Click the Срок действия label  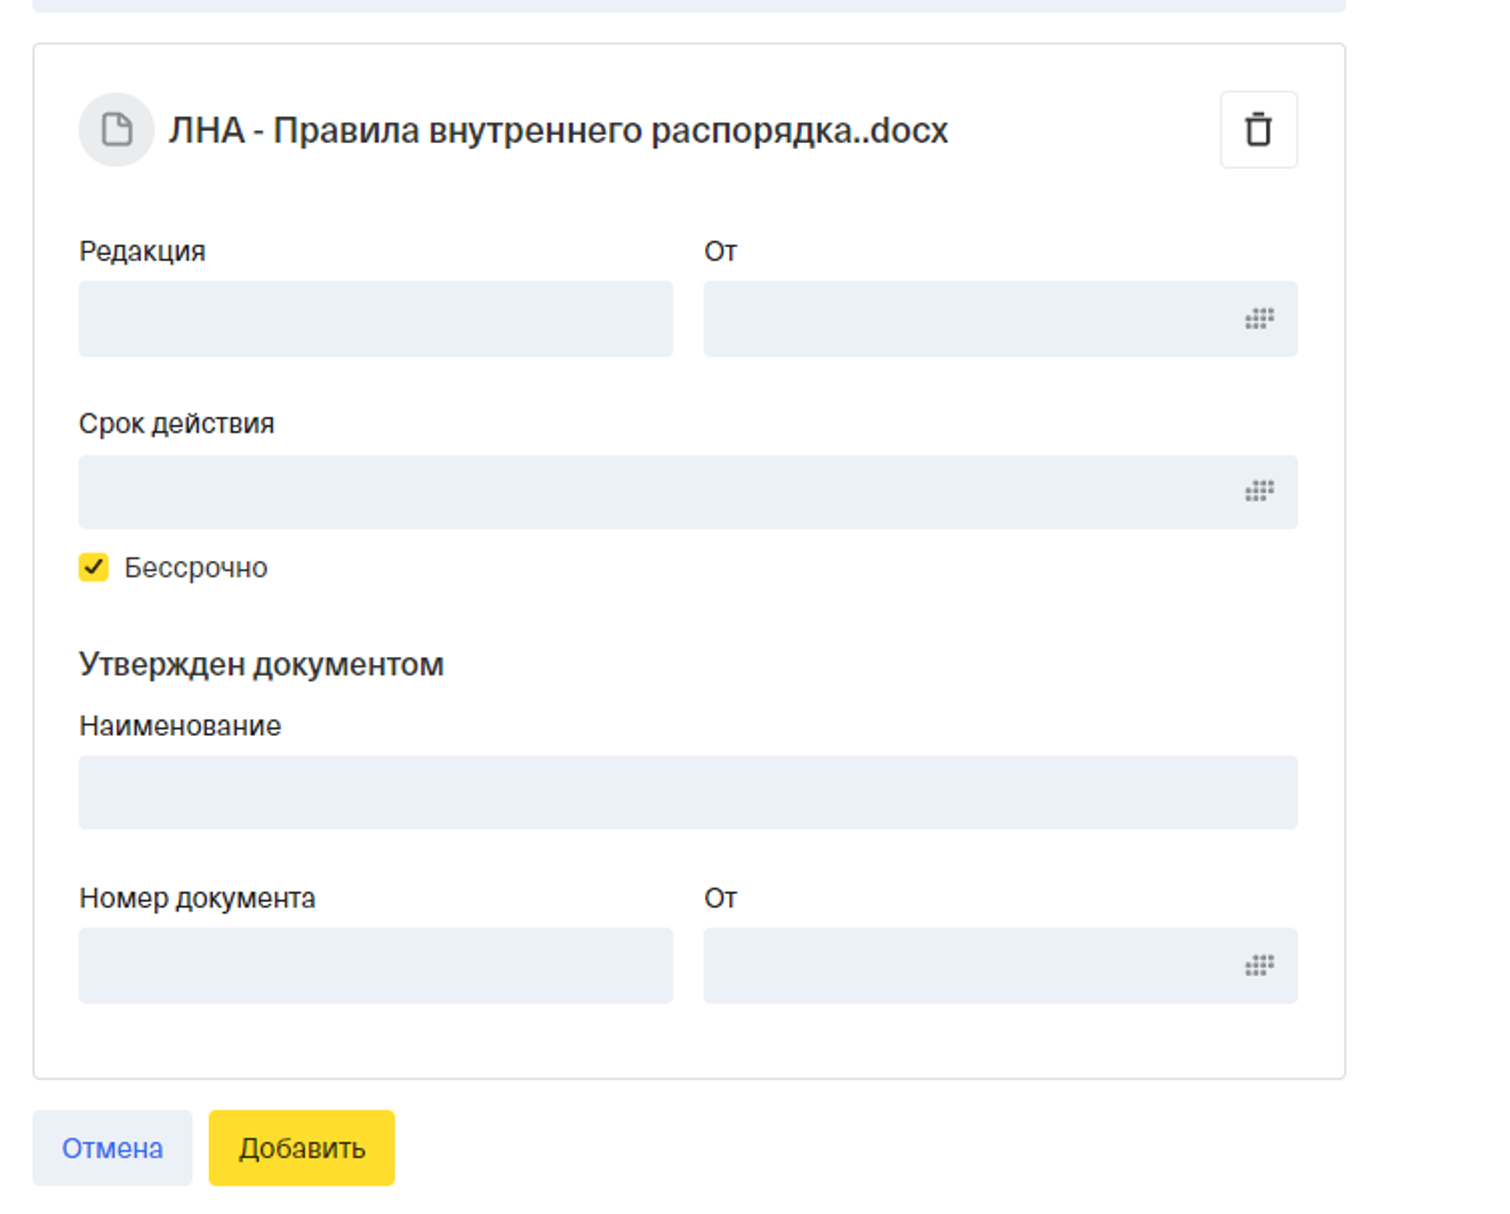(176, 424)
